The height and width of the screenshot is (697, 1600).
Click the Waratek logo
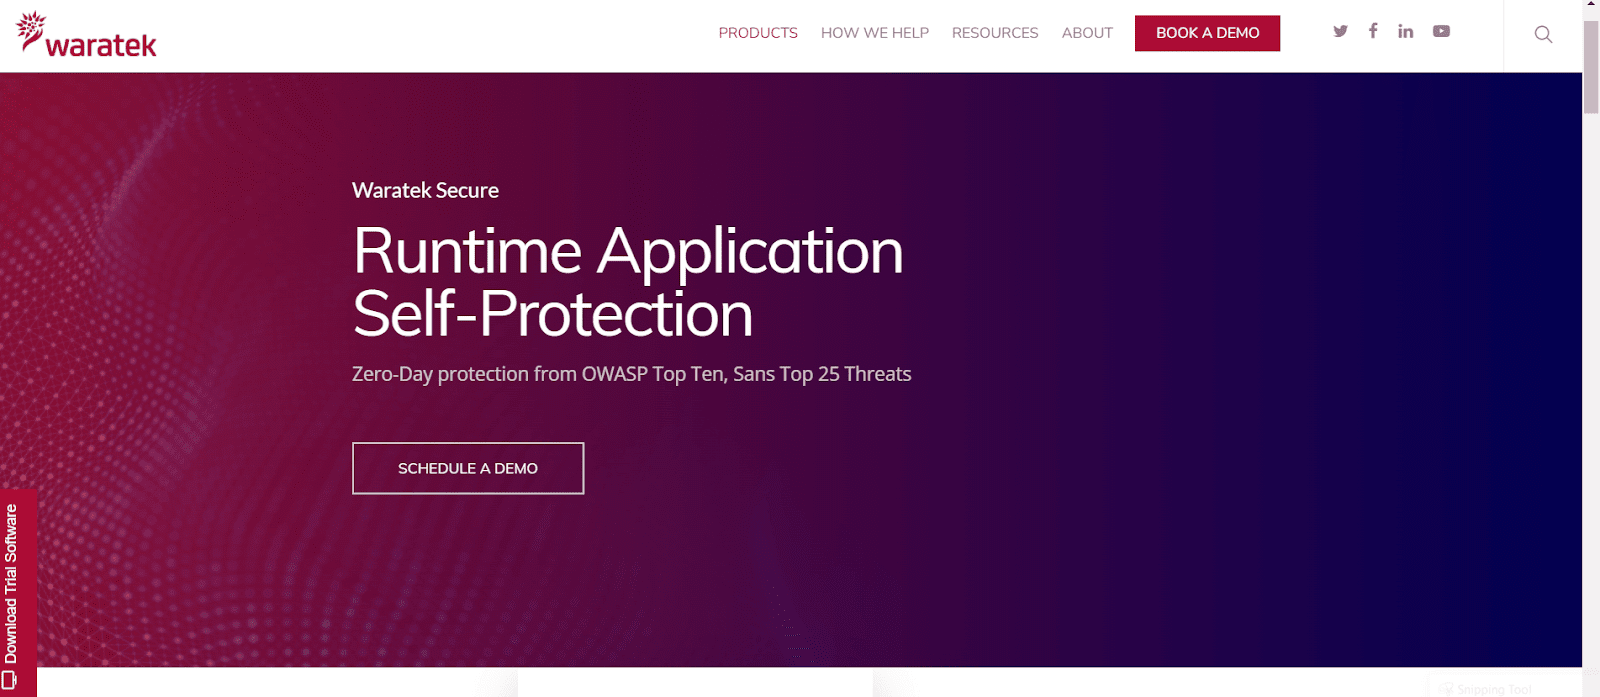87,35
